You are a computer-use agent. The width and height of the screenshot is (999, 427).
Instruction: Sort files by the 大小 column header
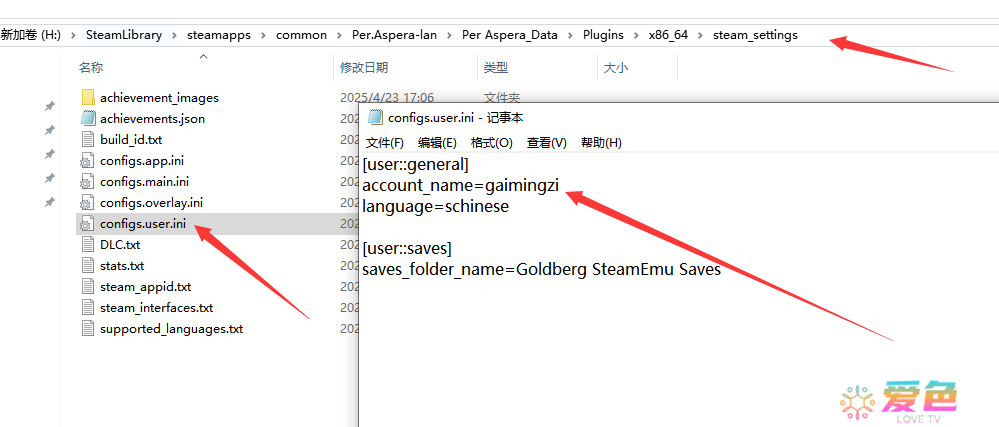[615, 68]
